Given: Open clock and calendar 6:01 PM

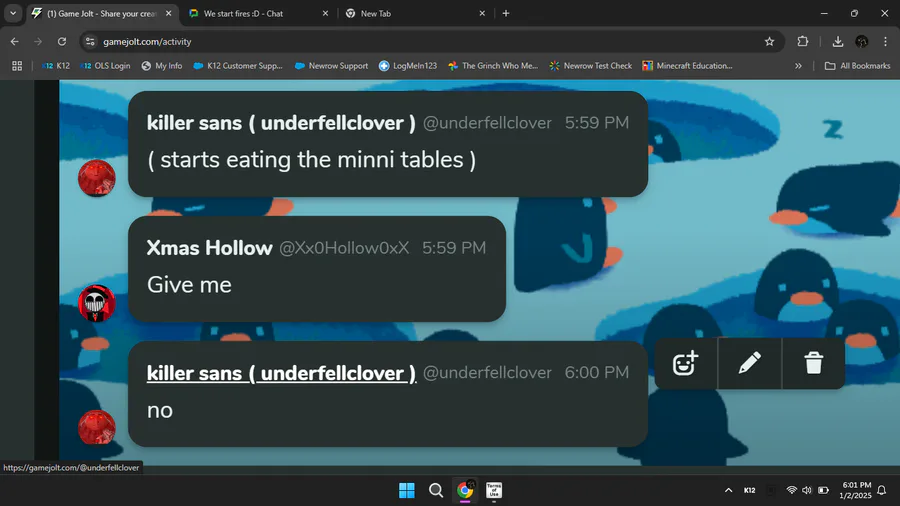Looking at the screenshot, I should (x=856, y=491).
